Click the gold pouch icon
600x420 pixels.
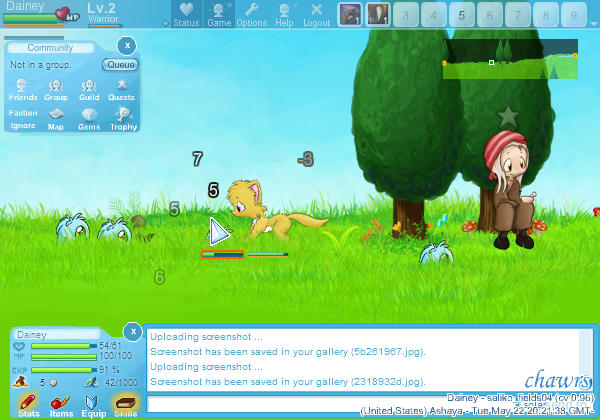pos(20,381)
